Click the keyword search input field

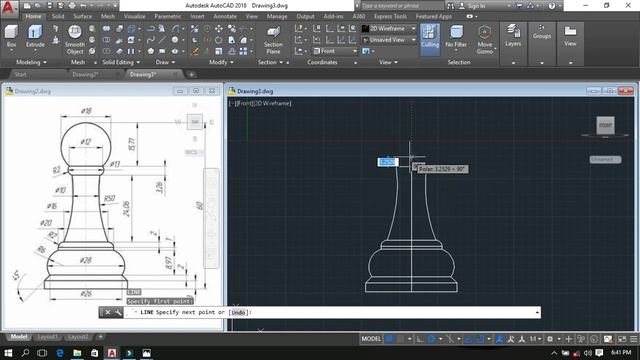(402, 6)
